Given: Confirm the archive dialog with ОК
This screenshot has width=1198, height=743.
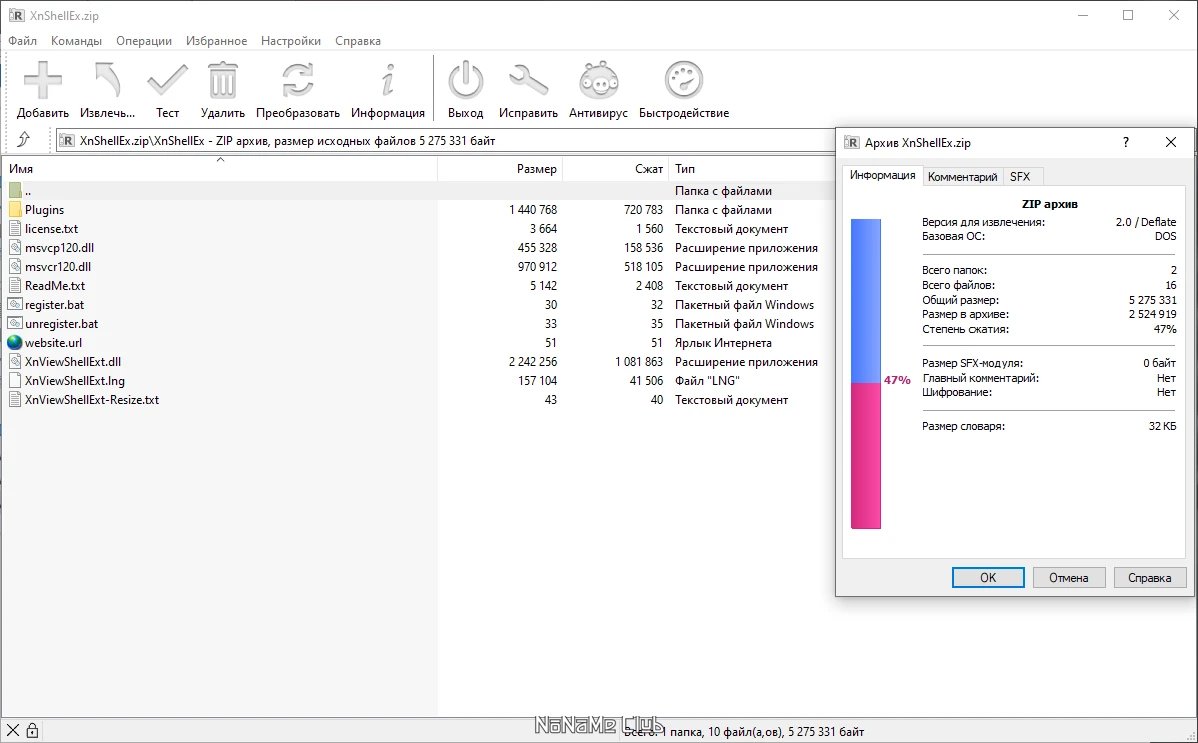Looking at the screenshot, I should (x=988, y=577).
